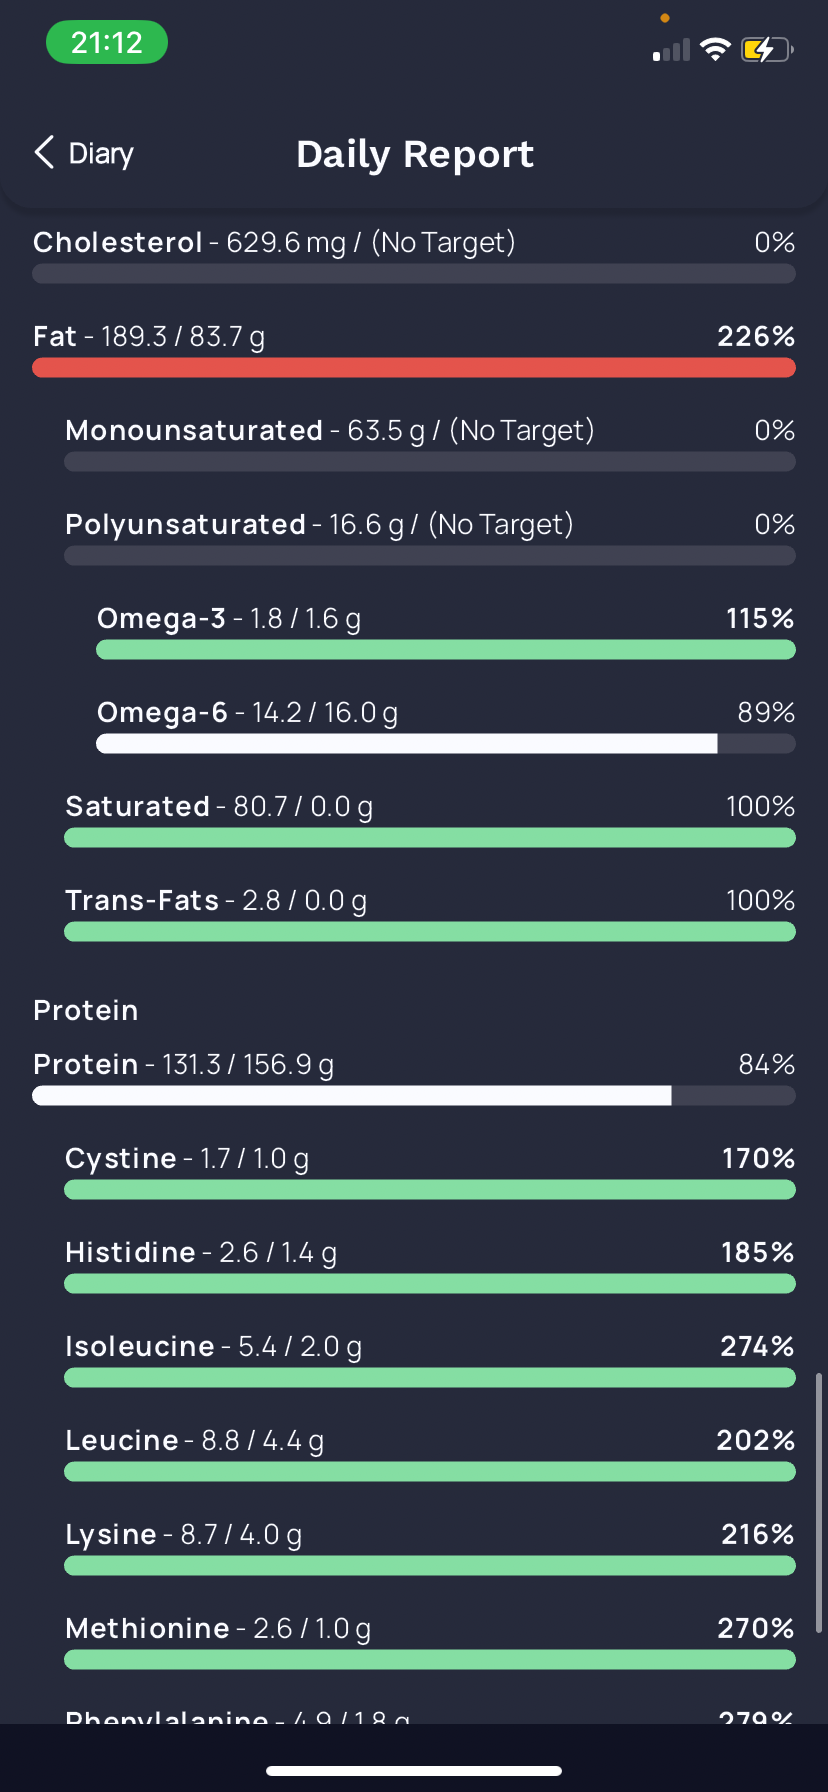Tap the cellular signal icon
Viewport: 828px width, 1792px height.
pyautogui.click(x=672, y=50)
